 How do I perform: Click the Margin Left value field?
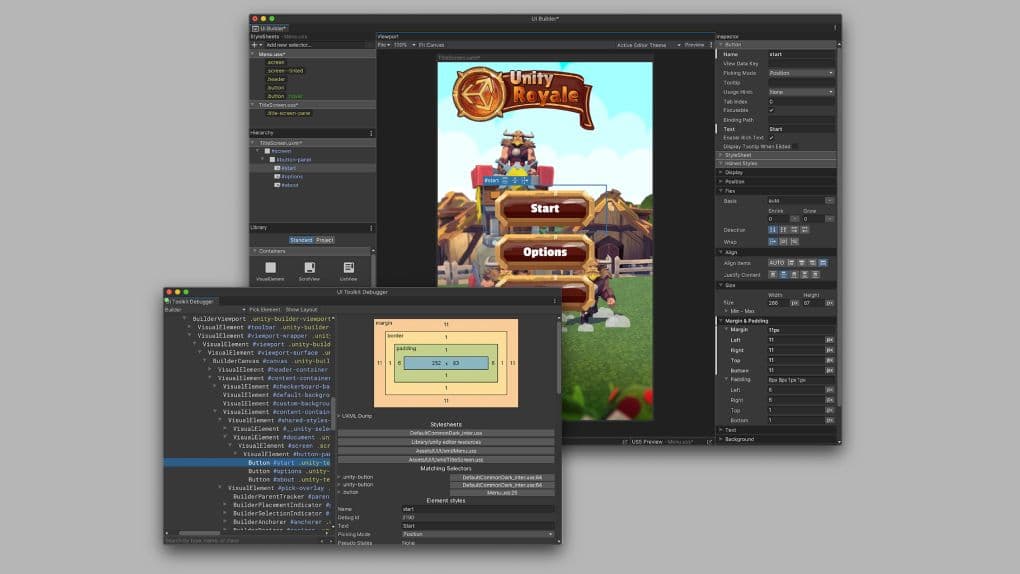[796, 340]
